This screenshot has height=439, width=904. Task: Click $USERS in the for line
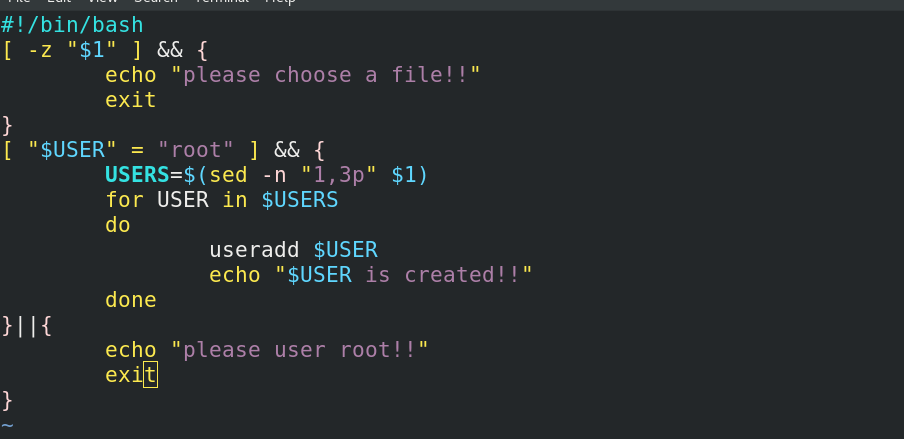pyautogui.click(x=300, y=200)
